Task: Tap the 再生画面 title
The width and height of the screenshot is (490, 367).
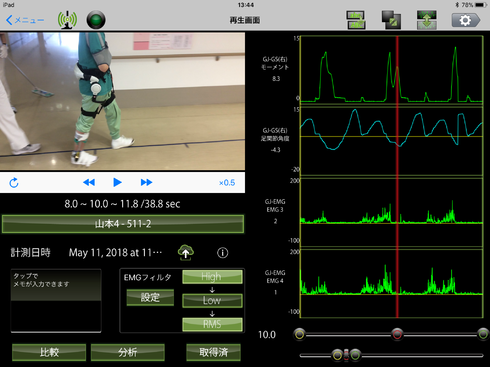Action: (245, 20)
